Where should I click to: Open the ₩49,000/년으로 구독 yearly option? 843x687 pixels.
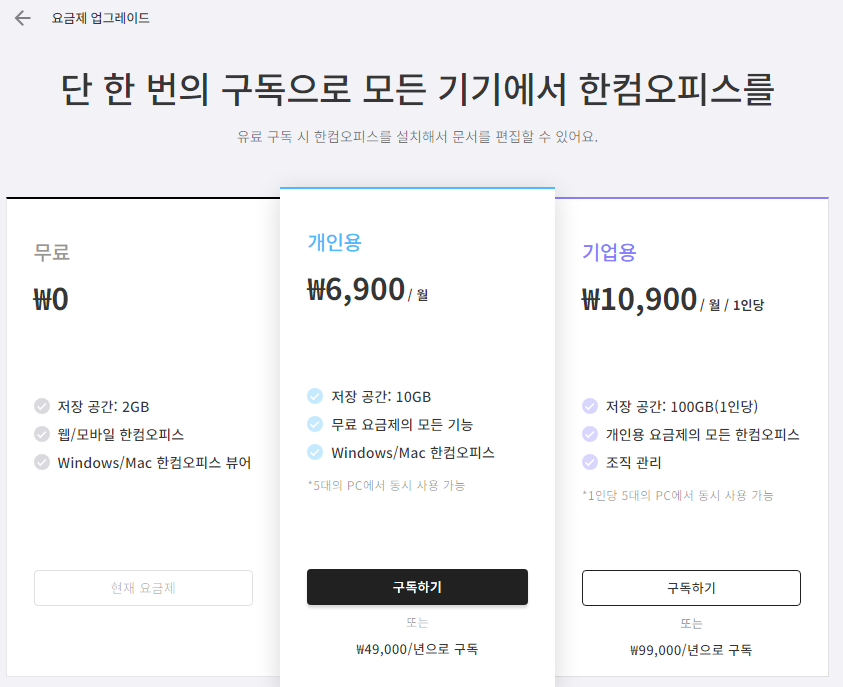pos(417,649)
